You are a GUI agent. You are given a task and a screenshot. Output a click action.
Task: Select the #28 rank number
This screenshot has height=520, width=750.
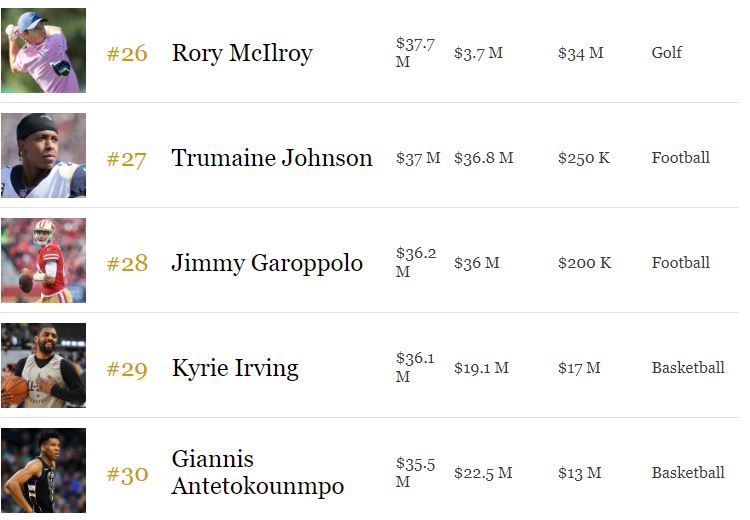coord(127,264)
